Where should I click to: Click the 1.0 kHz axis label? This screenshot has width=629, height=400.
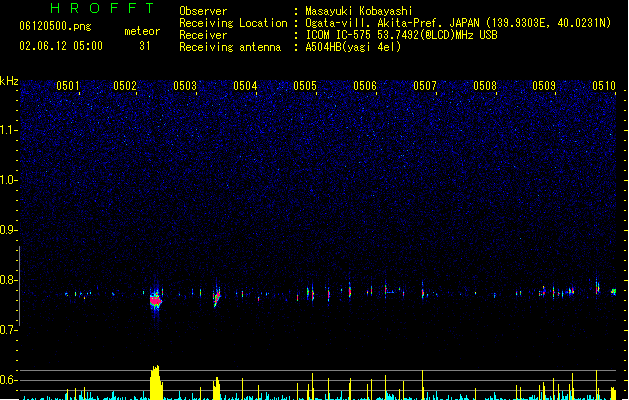tap(8, 180)
